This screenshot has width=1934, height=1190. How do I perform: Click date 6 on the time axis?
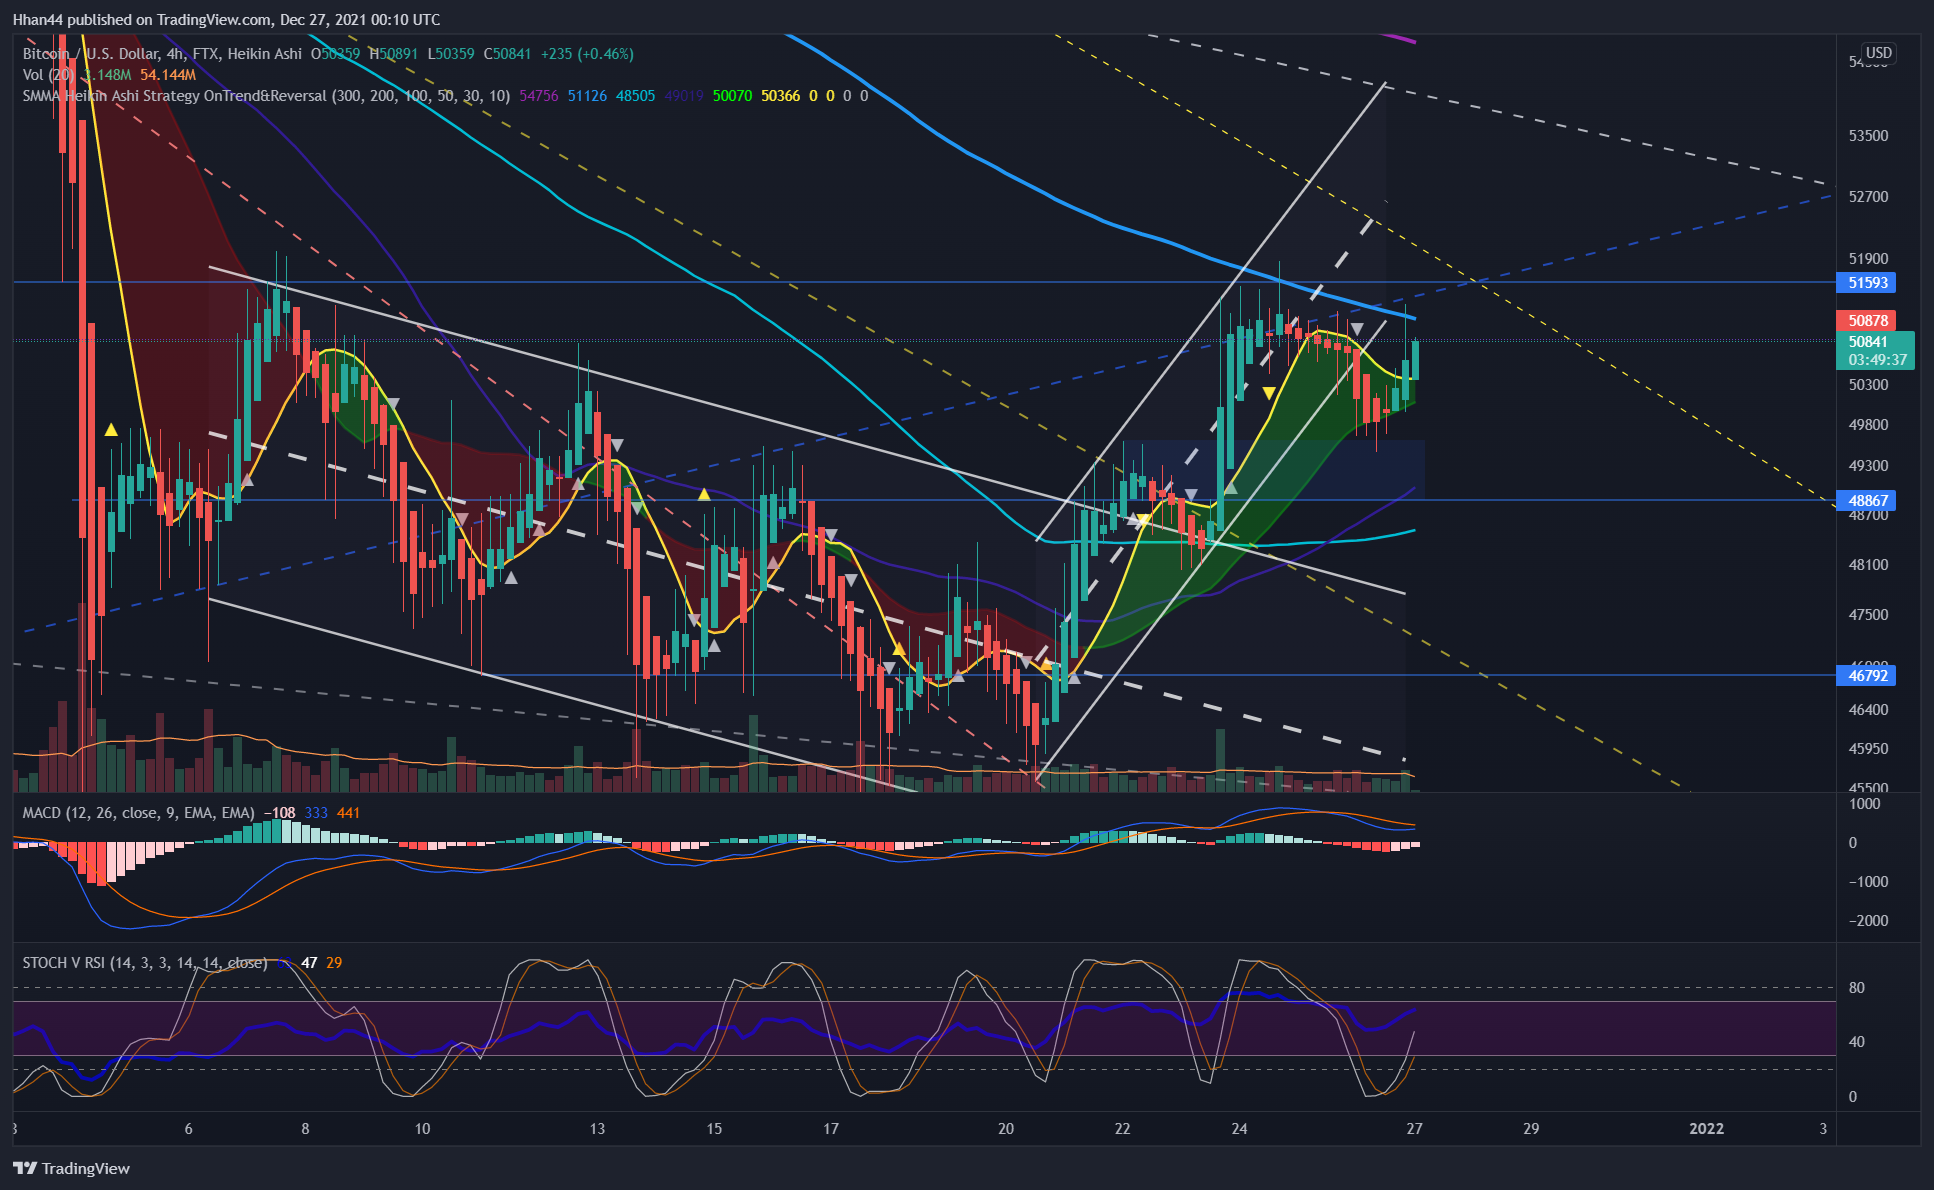188,1129
